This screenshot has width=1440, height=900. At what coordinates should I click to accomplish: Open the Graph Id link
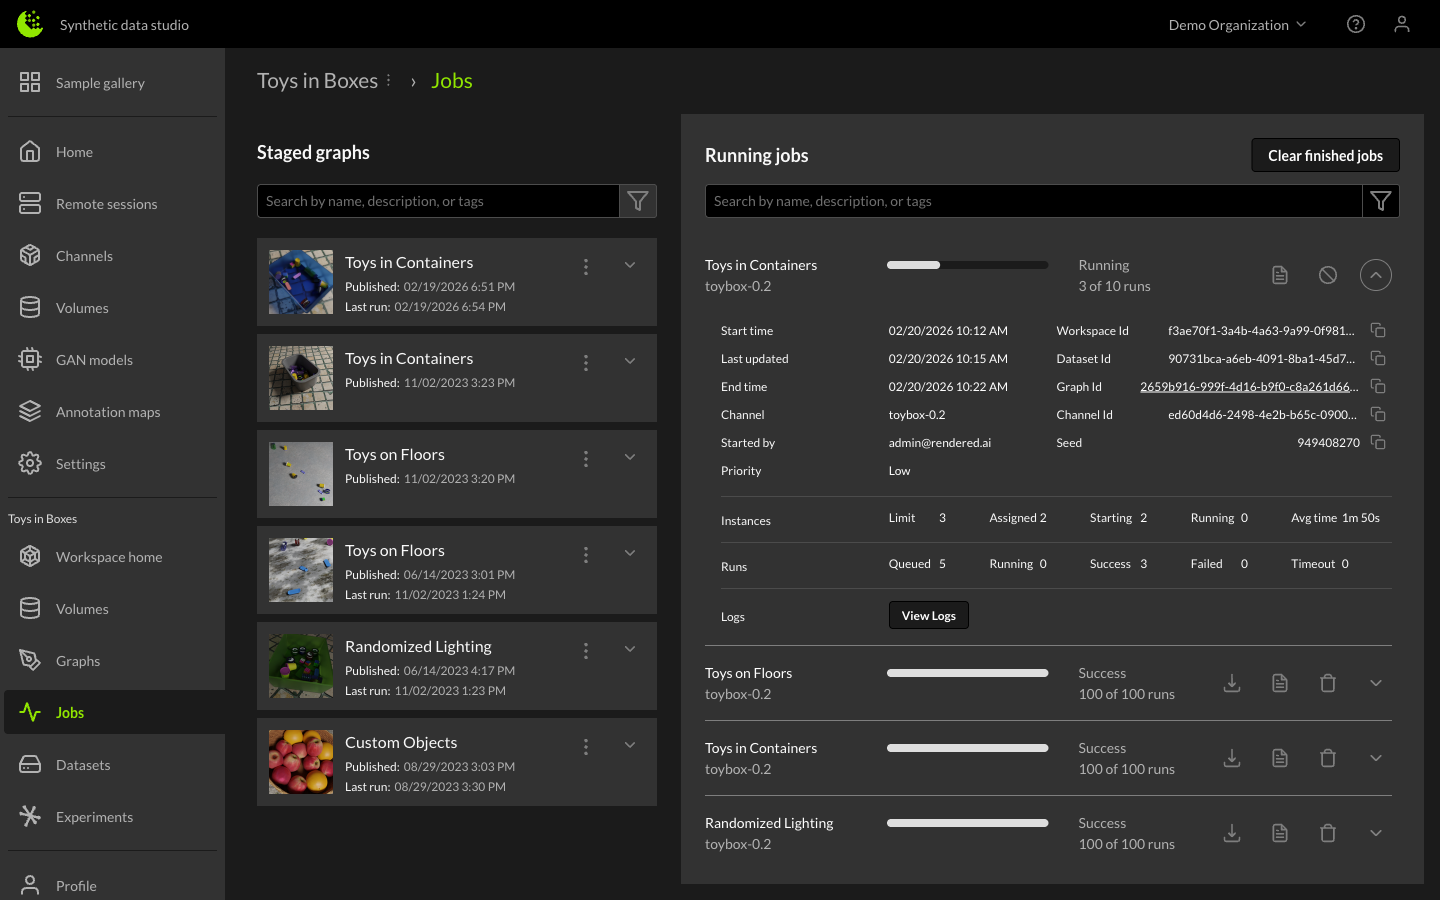[1248, 387]
